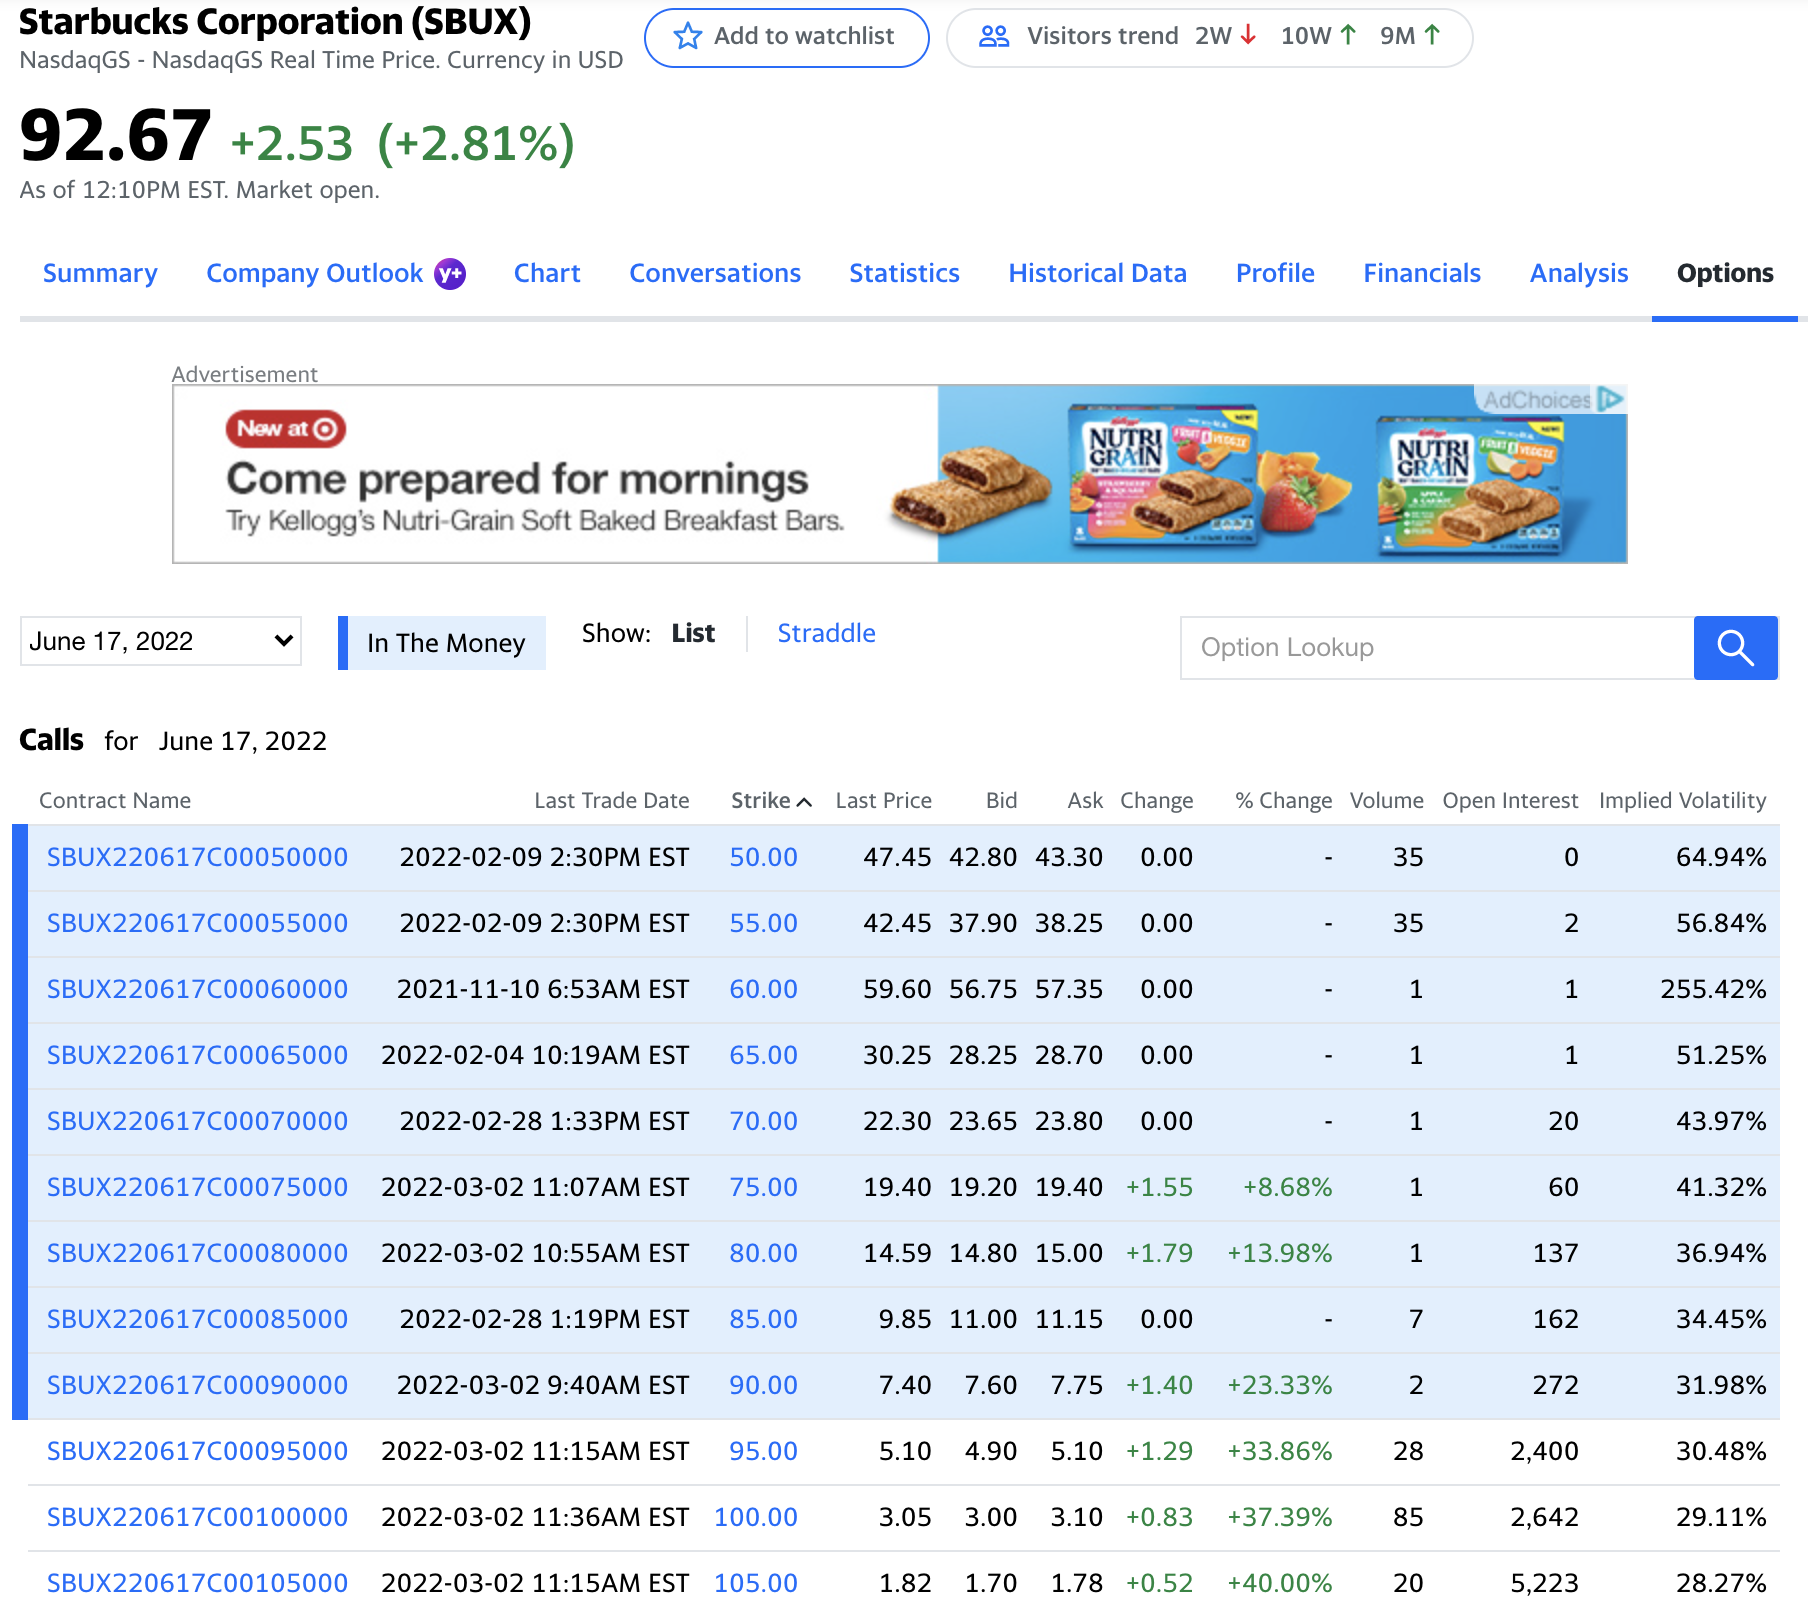Select the List view option

[693, 633]
